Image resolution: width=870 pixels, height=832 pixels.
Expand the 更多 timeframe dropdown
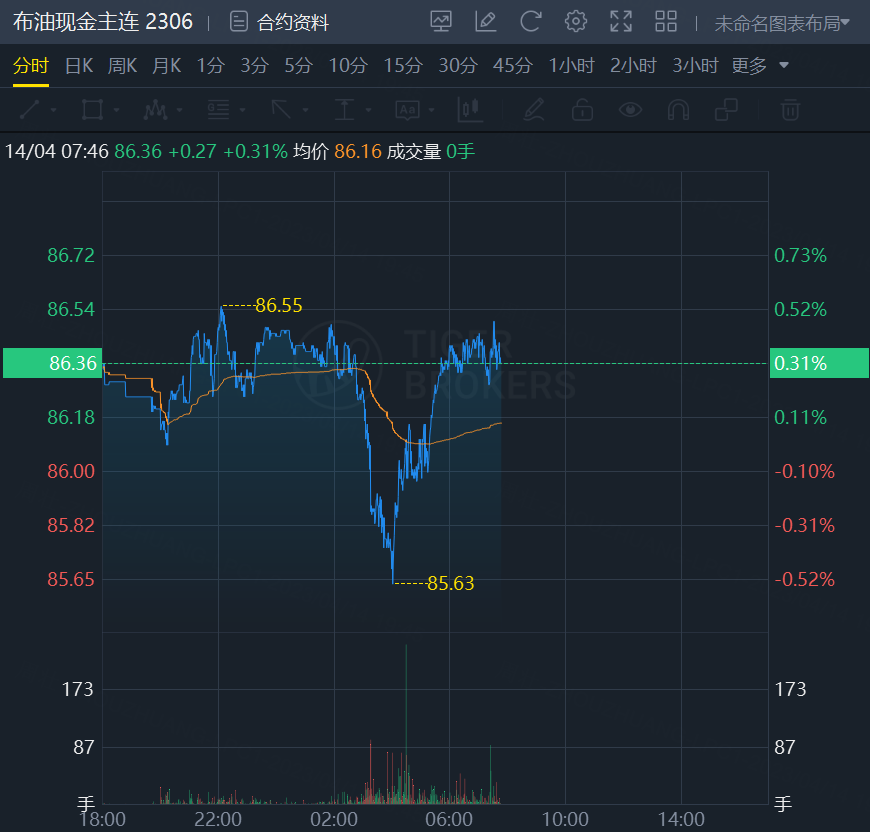[x=760, y=66]
